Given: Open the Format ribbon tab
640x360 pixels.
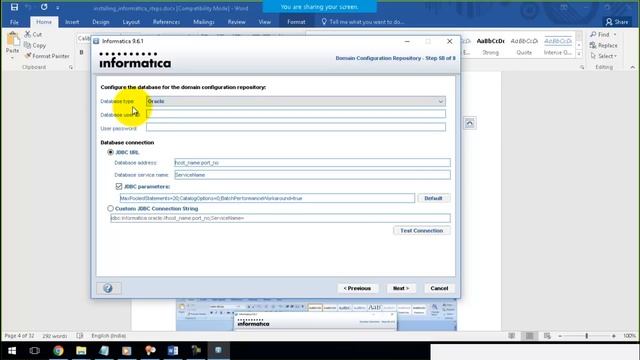Looking at the screenshot, I should pos(296,22).
